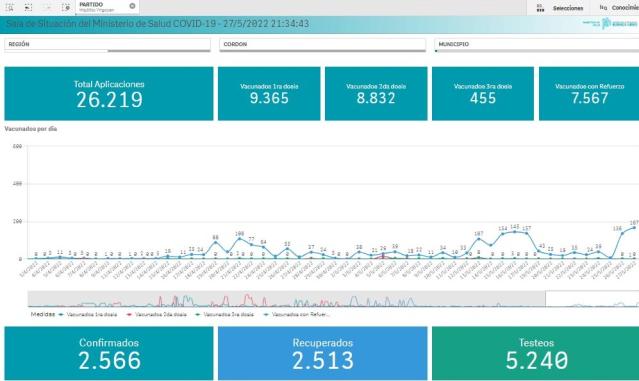
Task: Click the Buenos Aires province logo
Action: (x=610, y=23)
